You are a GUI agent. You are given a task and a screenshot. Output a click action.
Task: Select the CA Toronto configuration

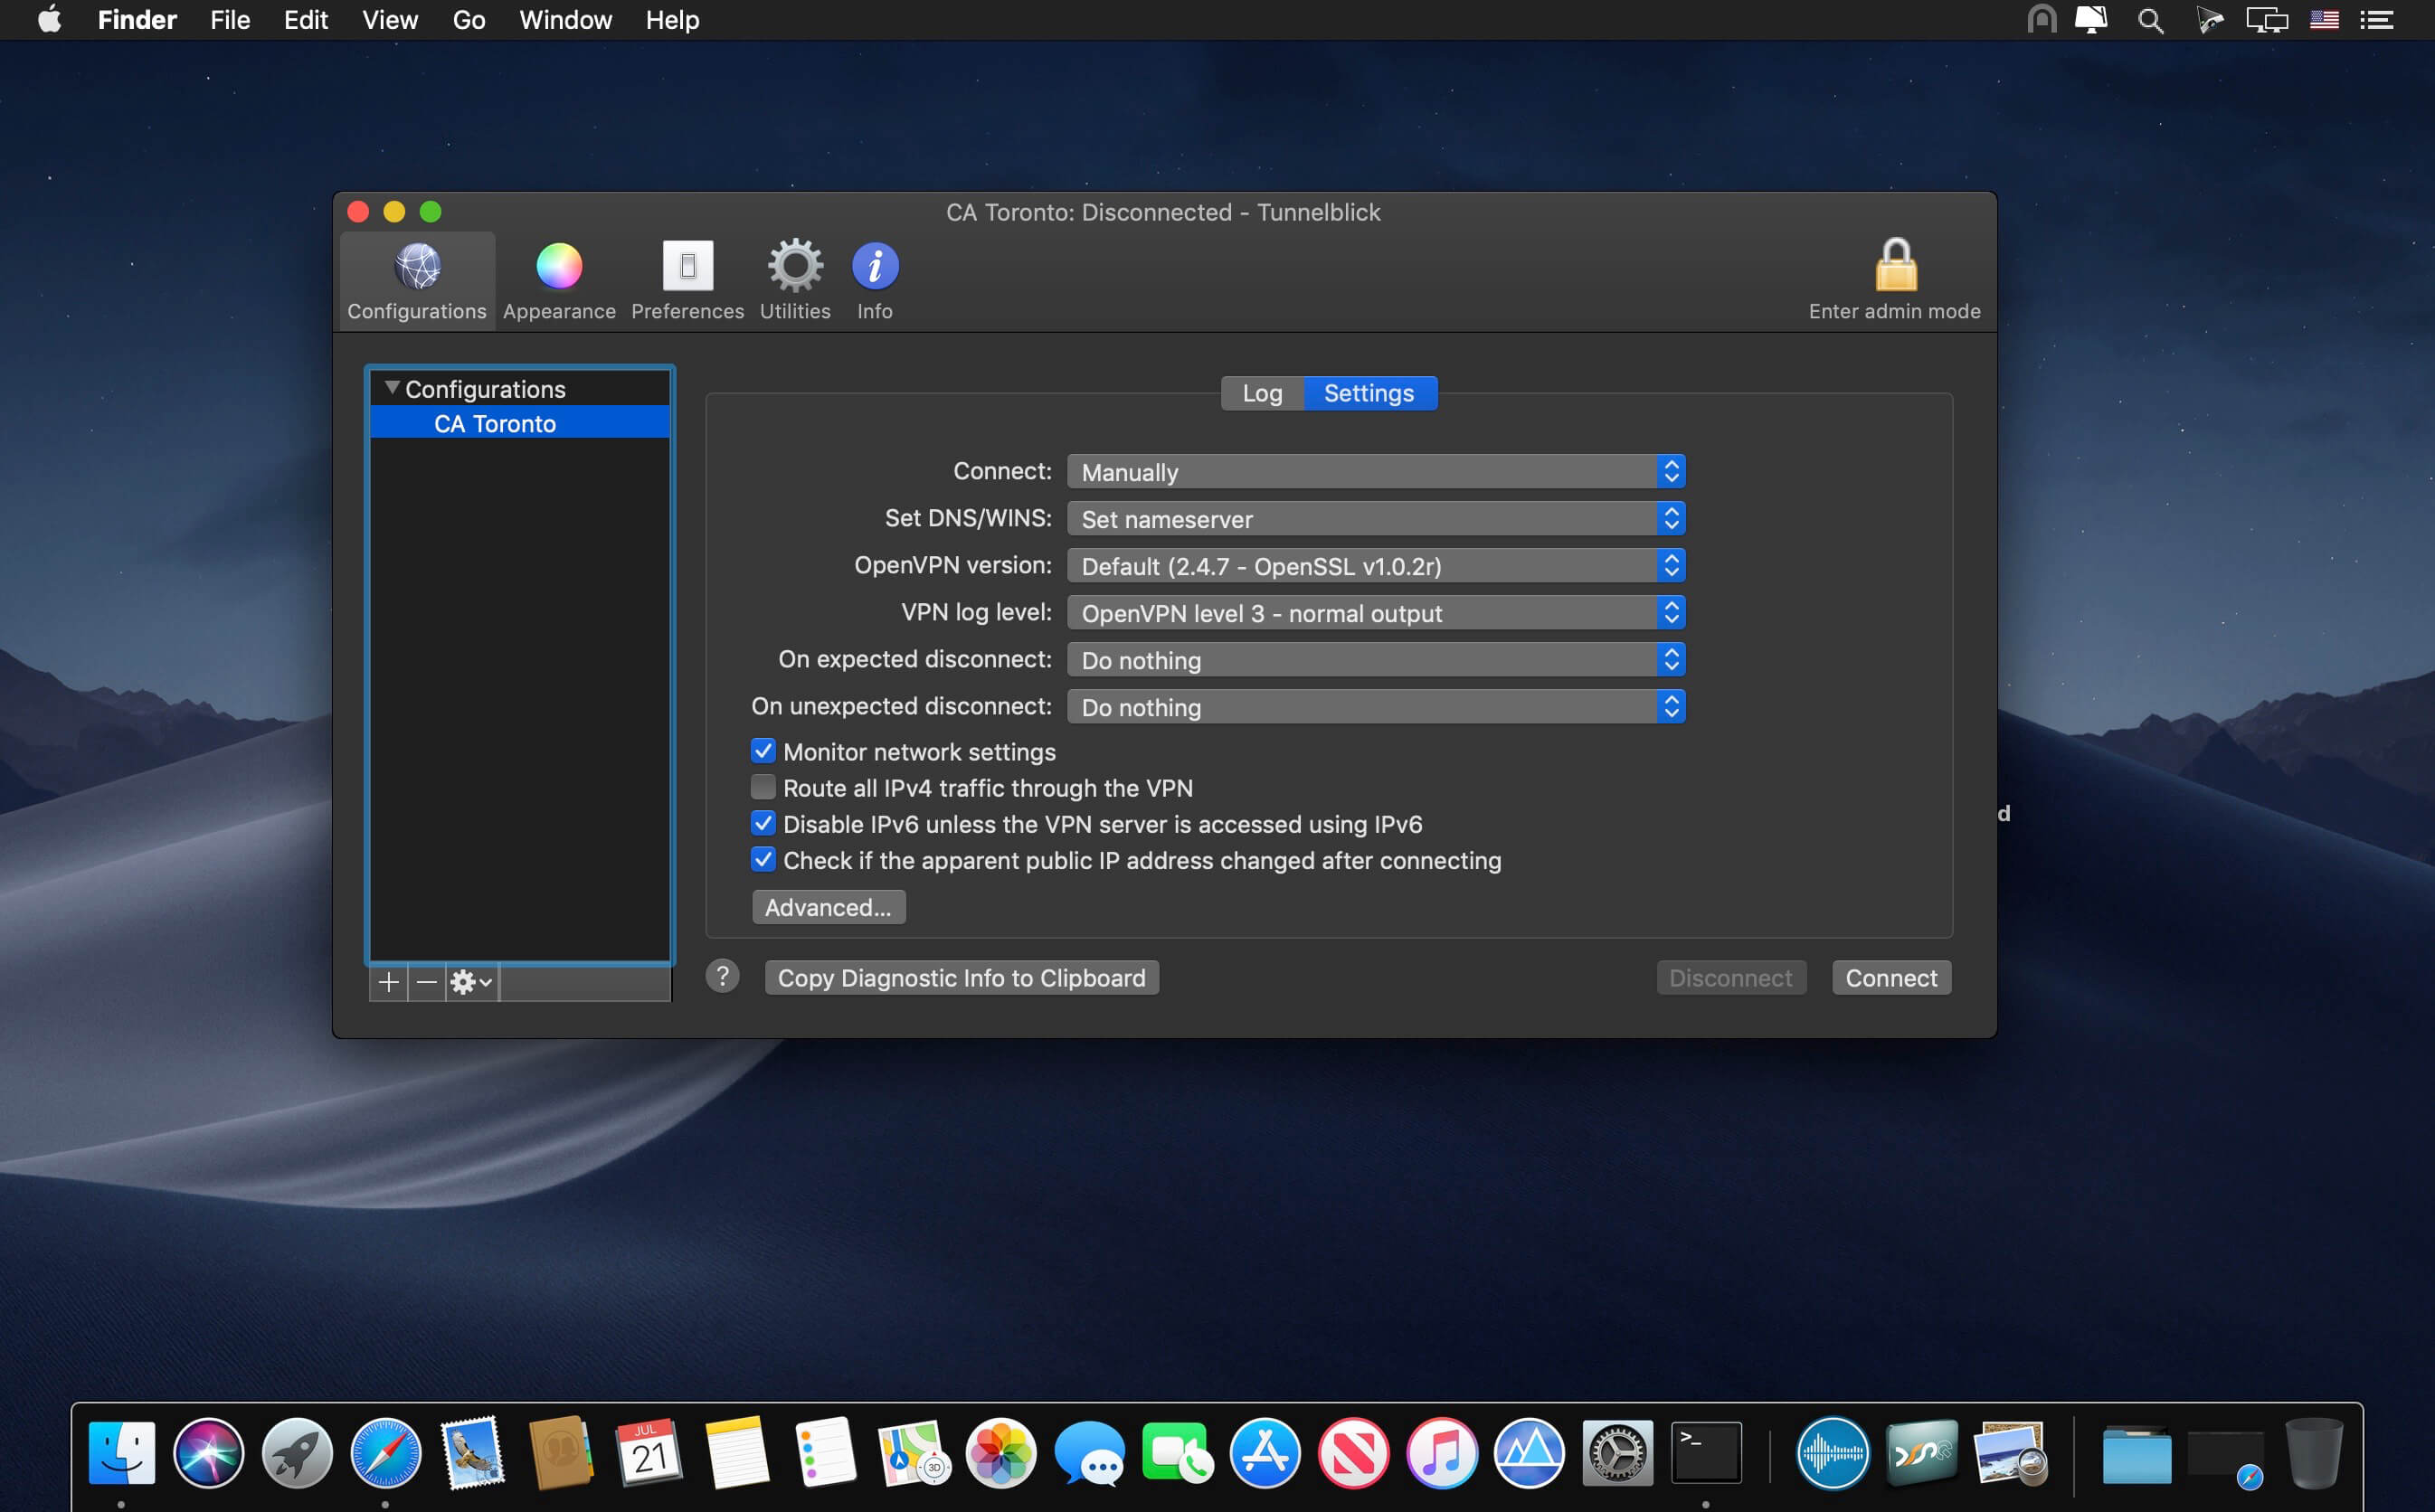(x=520, y=423)
